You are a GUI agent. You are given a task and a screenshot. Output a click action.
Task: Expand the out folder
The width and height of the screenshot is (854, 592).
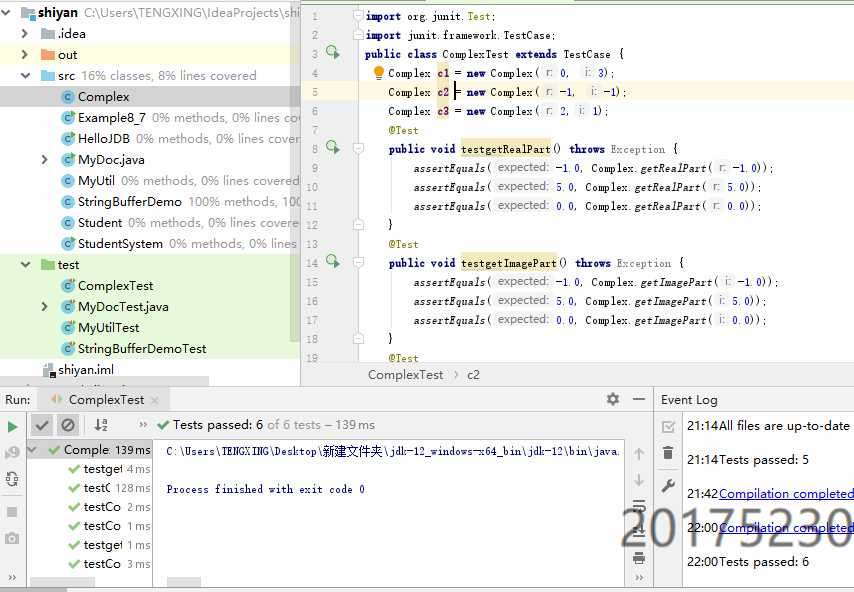[x=25, y=54]
